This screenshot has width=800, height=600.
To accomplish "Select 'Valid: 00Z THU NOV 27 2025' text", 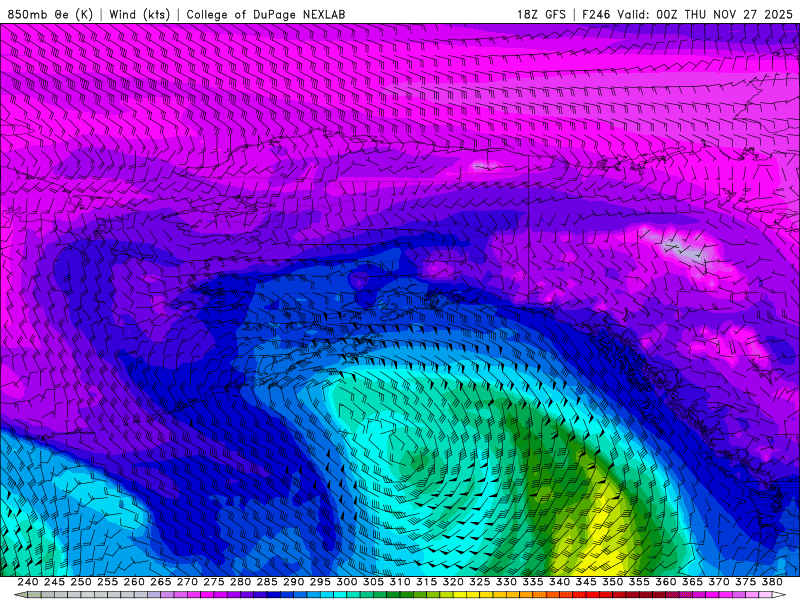I will tap(705, 14).
